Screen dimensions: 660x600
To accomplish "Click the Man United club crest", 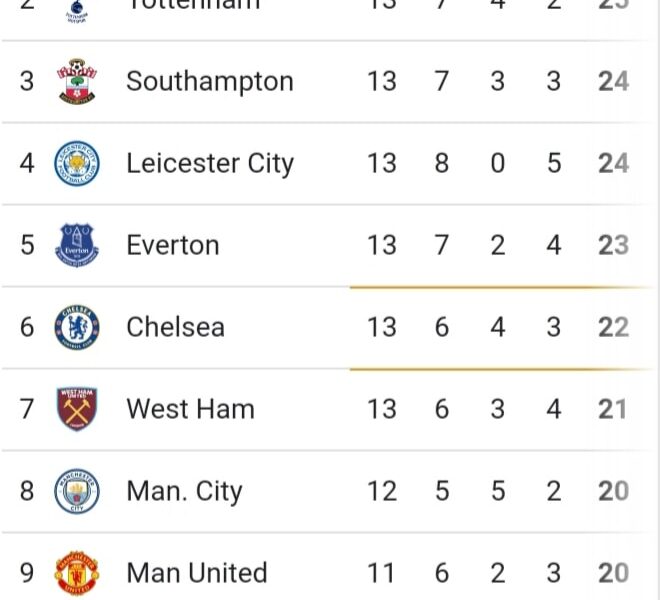I will [77, 573].
